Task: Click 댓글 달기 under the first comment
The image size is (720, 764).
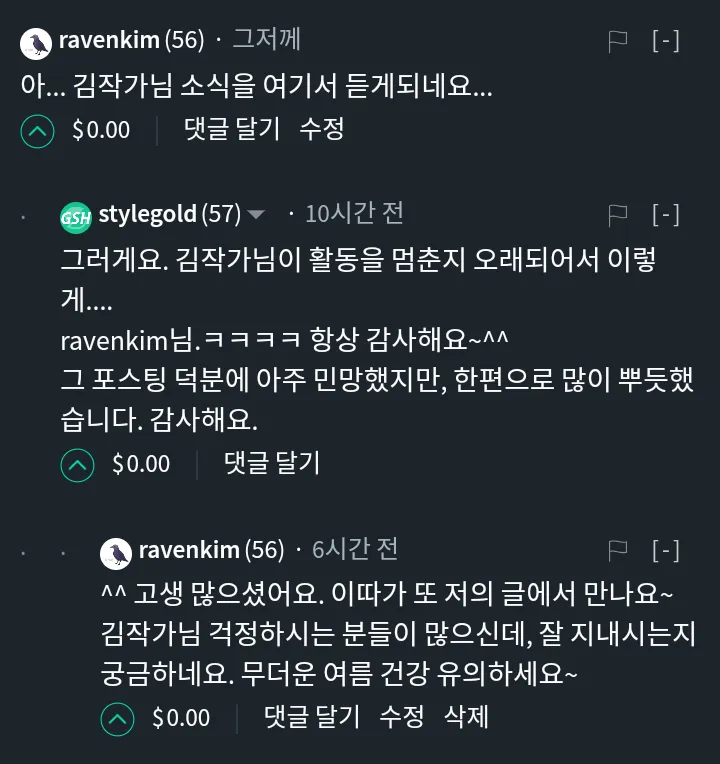Action: [x=232, y=130]
